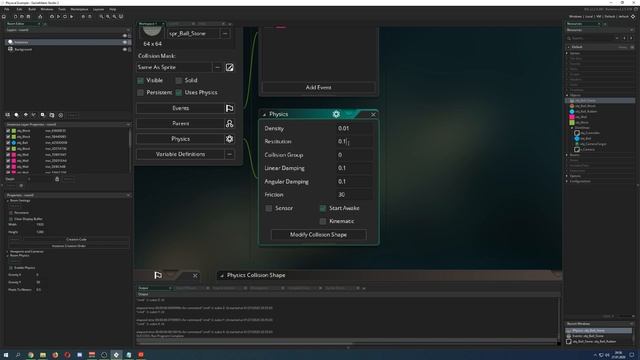Click the Variable Definitions button

(180, 154)
